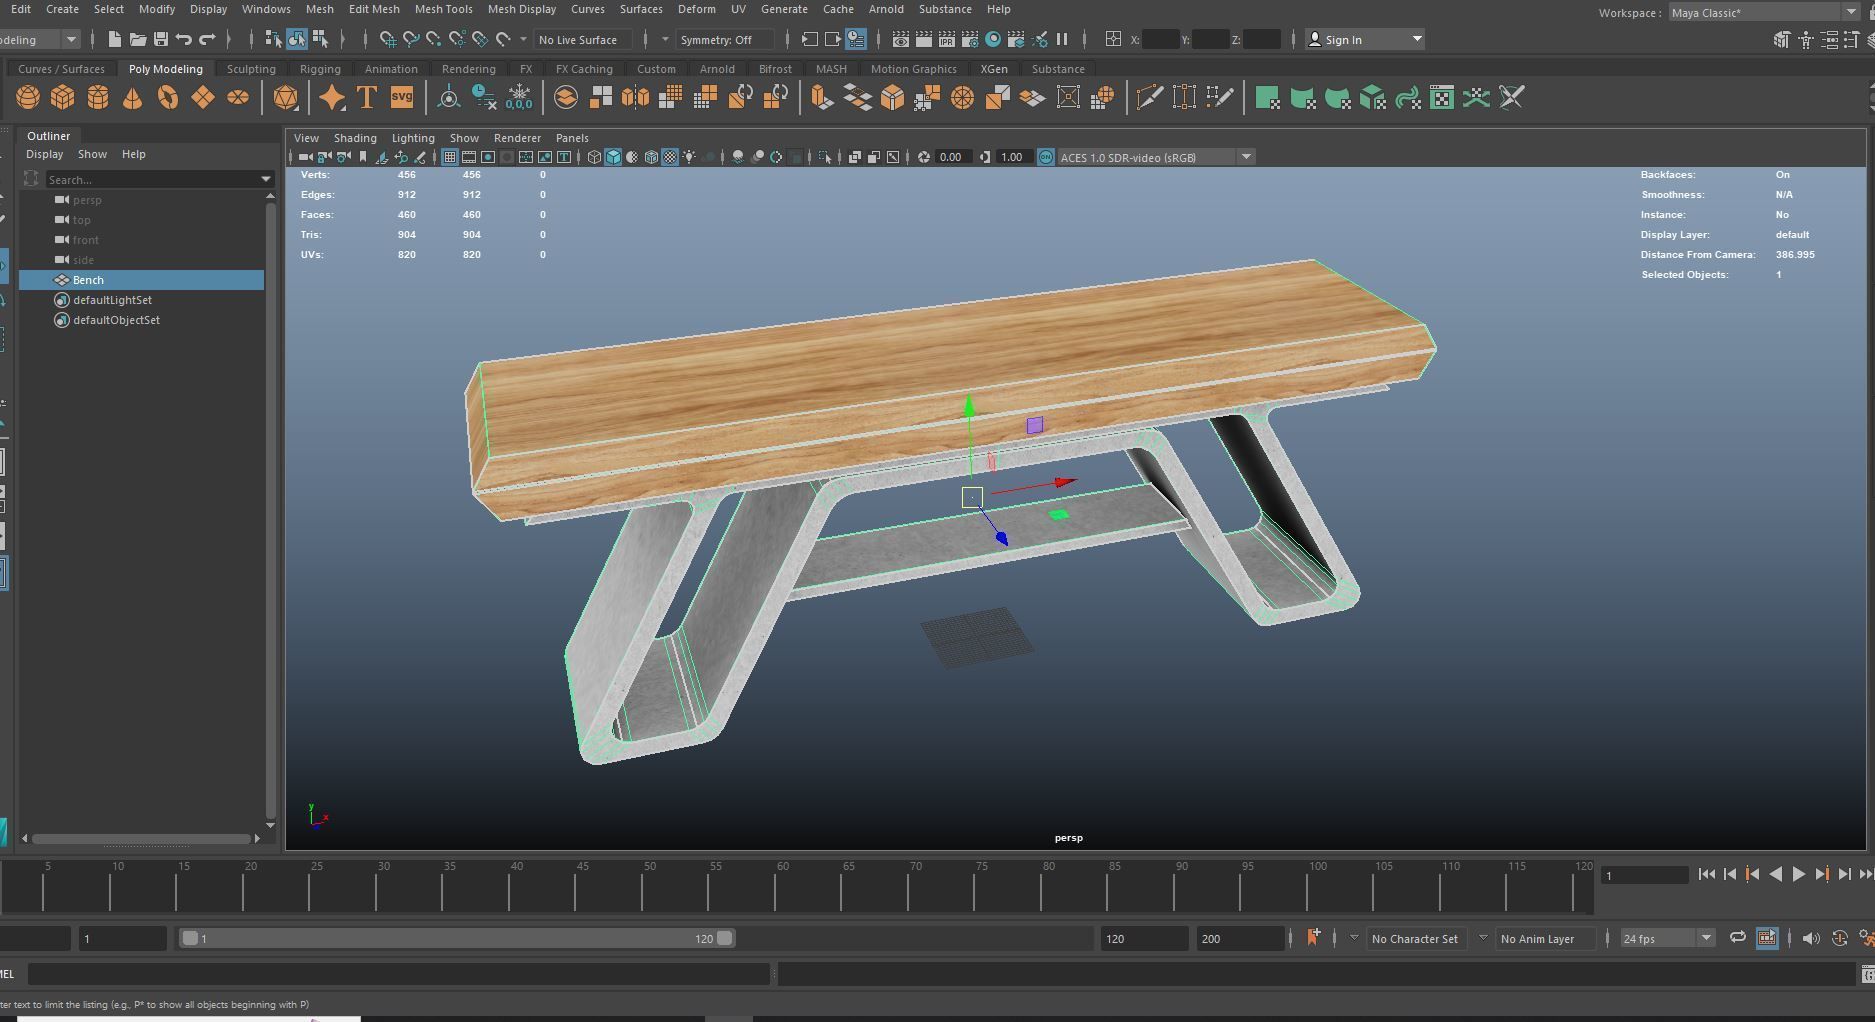
Task: Create a polygon torus from the shelf
Action: click(168, 98)
